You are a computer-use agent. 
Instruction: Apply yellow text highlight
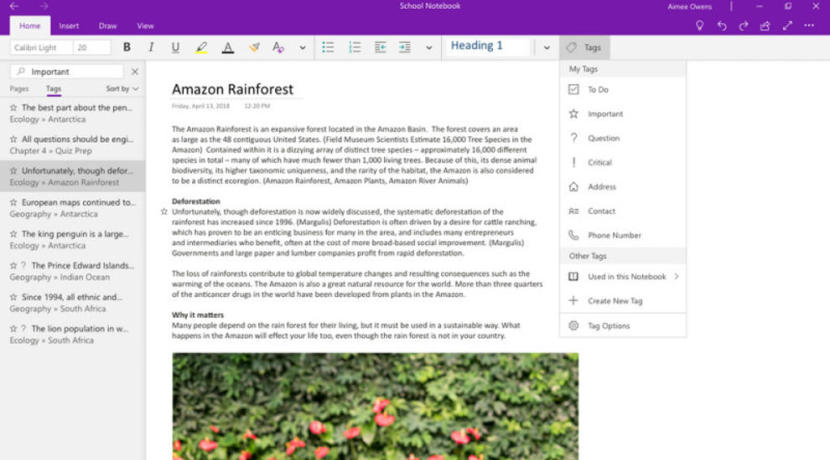(201, 47)
